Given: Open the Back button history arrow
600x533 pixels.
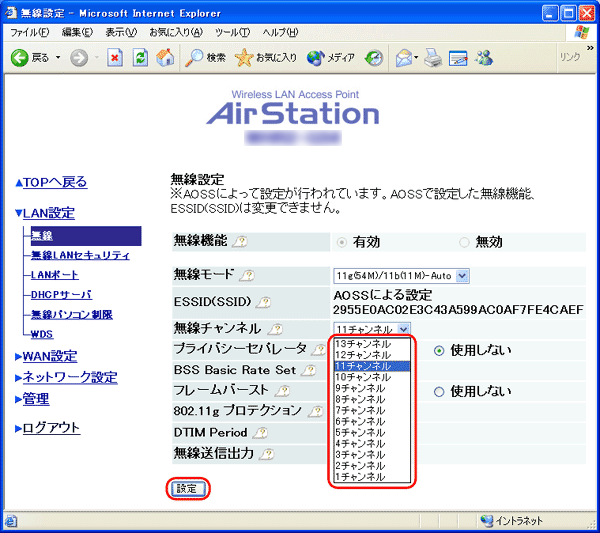Looking at the screenshot, I should click(x=58, y=58).
